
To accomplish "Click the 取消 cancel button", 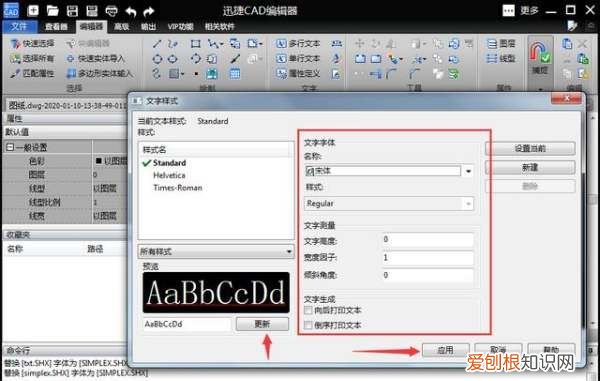I will (x=498, y=350).
